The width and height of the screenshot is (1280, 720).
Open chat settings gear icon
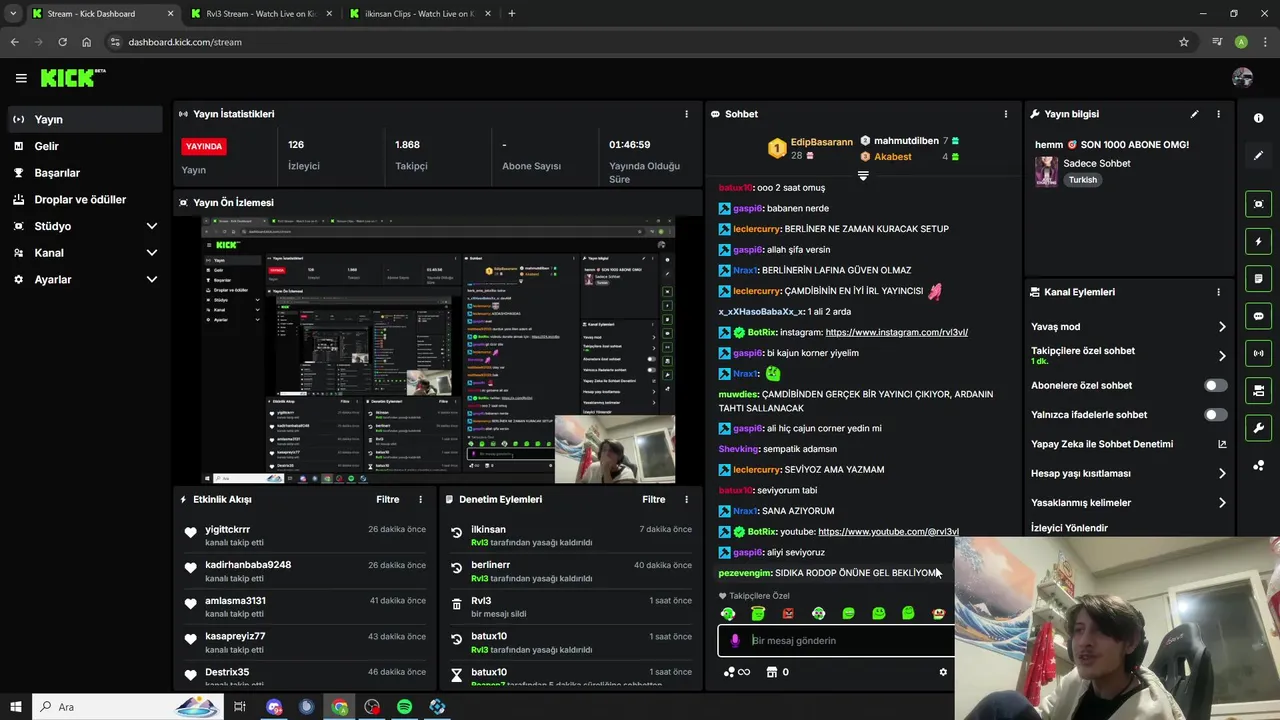(942, 672)
